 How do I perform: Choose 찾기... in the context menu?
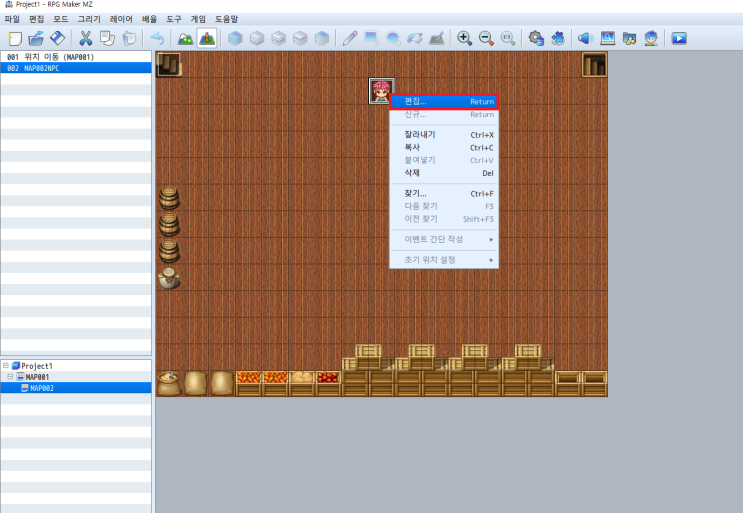[x=444, y=193]
